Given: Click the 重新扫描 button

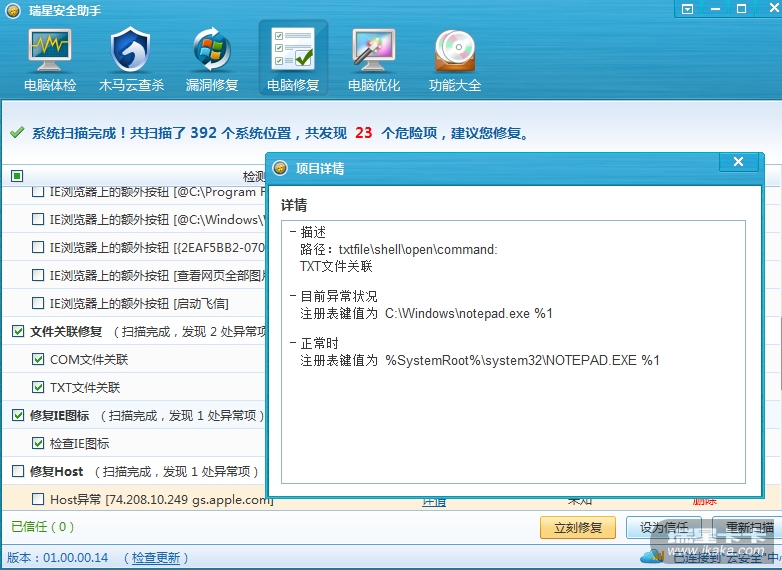Looking at the screenshot, I should 749,528.
